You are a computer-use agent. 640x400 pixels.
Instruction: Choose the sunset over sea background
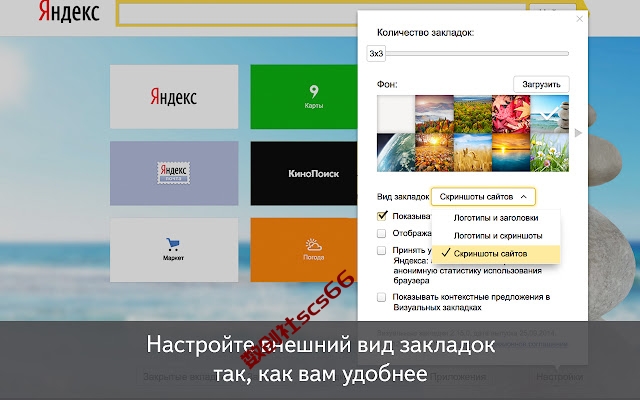point(511,152)
